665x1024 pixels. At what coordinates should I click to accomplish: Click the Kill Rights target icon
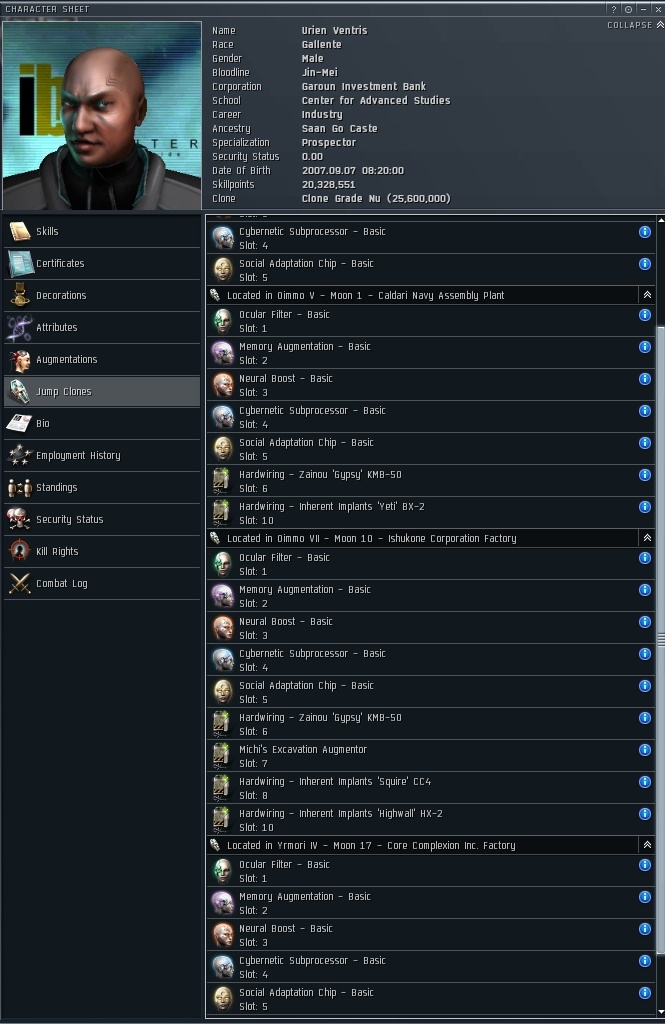20,551
